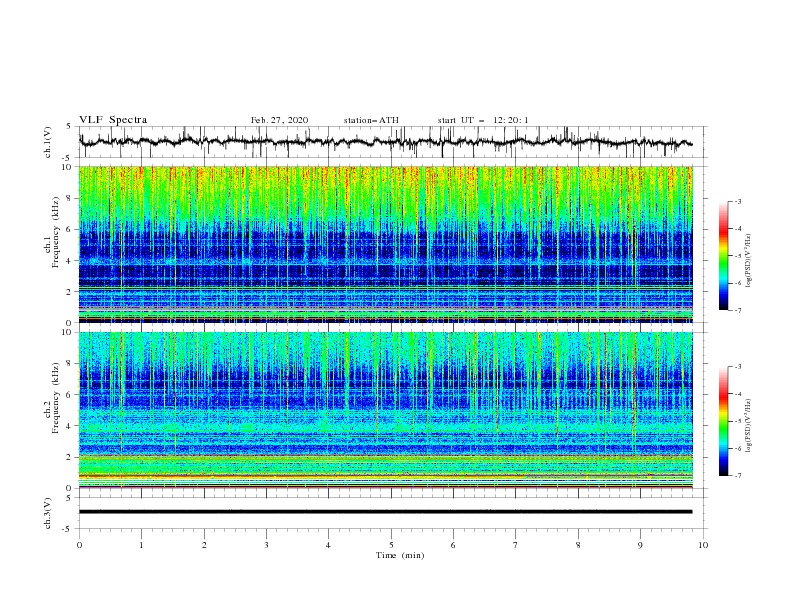Click the "-5" tick on ch.3(V) axis
The image size is (792, 612).
[68, 529]
